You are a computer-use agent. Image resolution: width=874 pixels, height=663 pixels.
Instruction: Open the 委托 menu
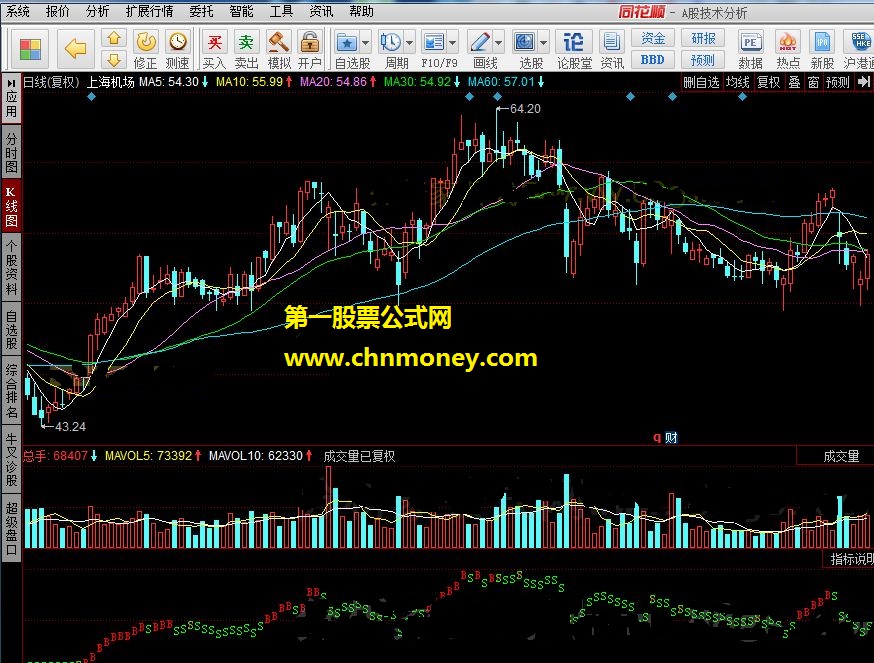[201, 11]
